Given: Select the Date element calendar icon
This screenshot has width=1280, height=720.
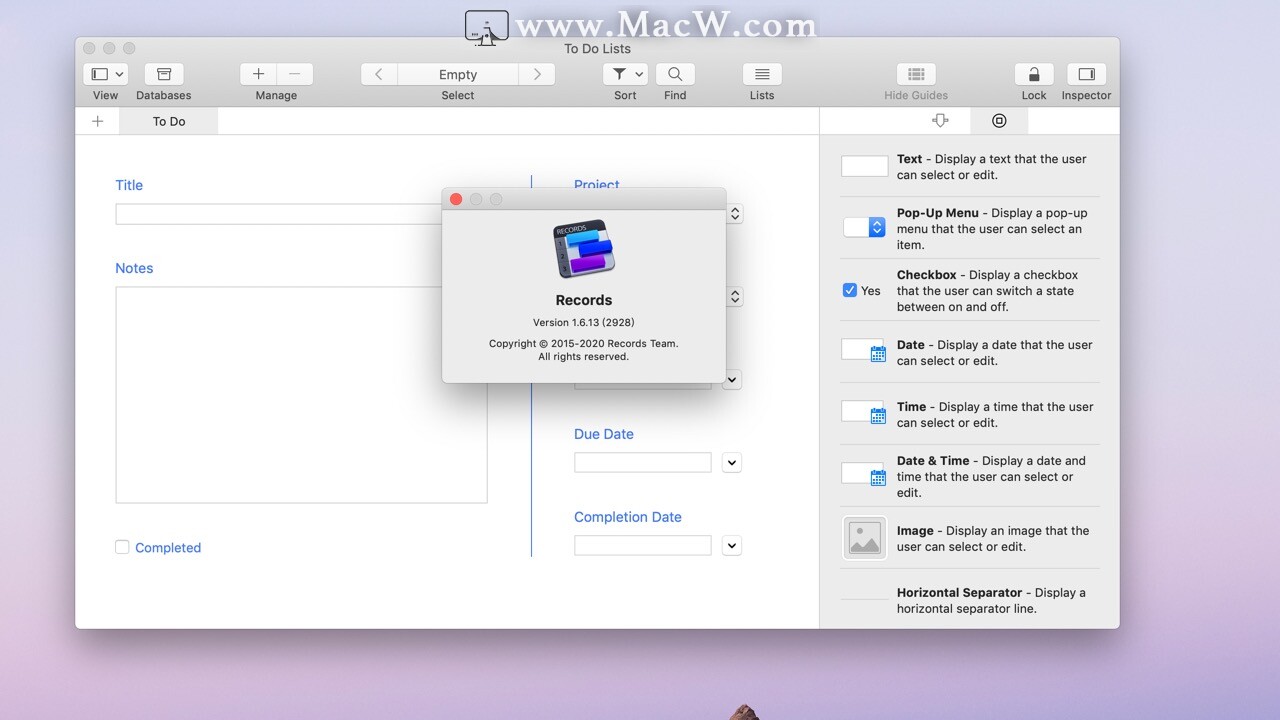Looking at the screenshot, I should (x=878, y=353).
